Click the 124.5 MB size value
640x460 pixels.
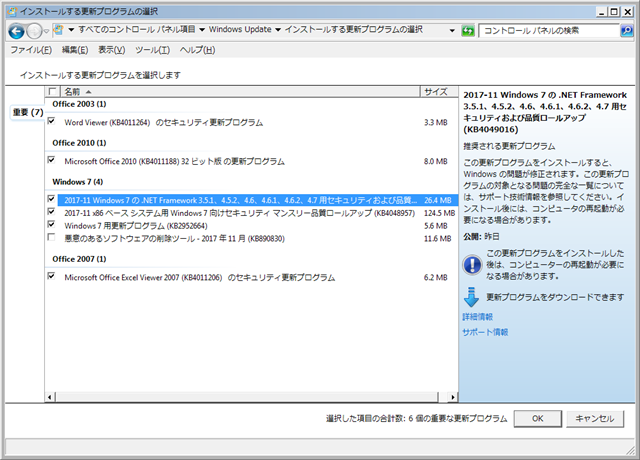439,213
